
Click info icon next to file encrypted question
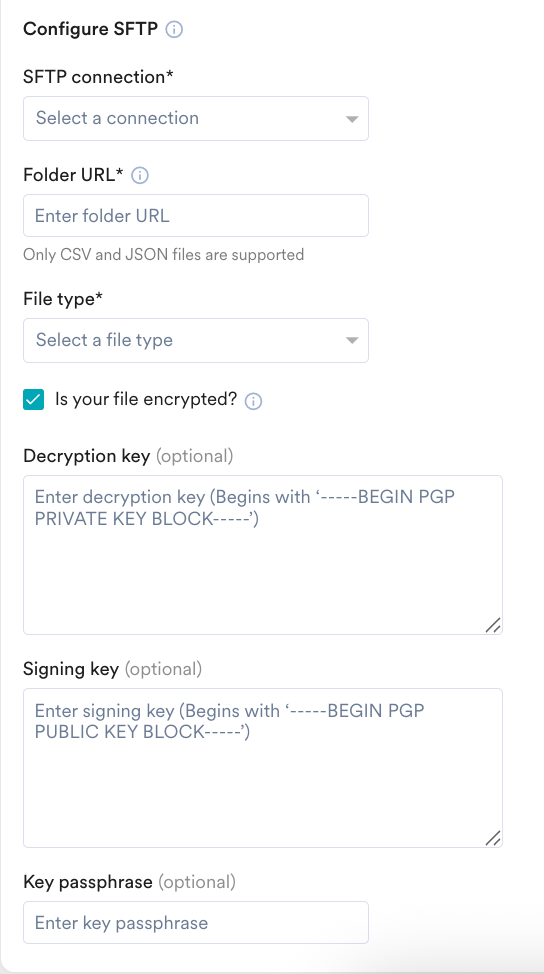coord(253,401)
